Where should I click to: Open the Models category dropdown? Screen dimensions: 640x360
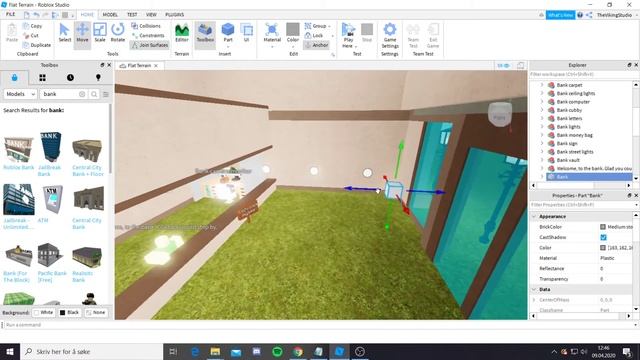pyautogui.click(x=20, y=94)
